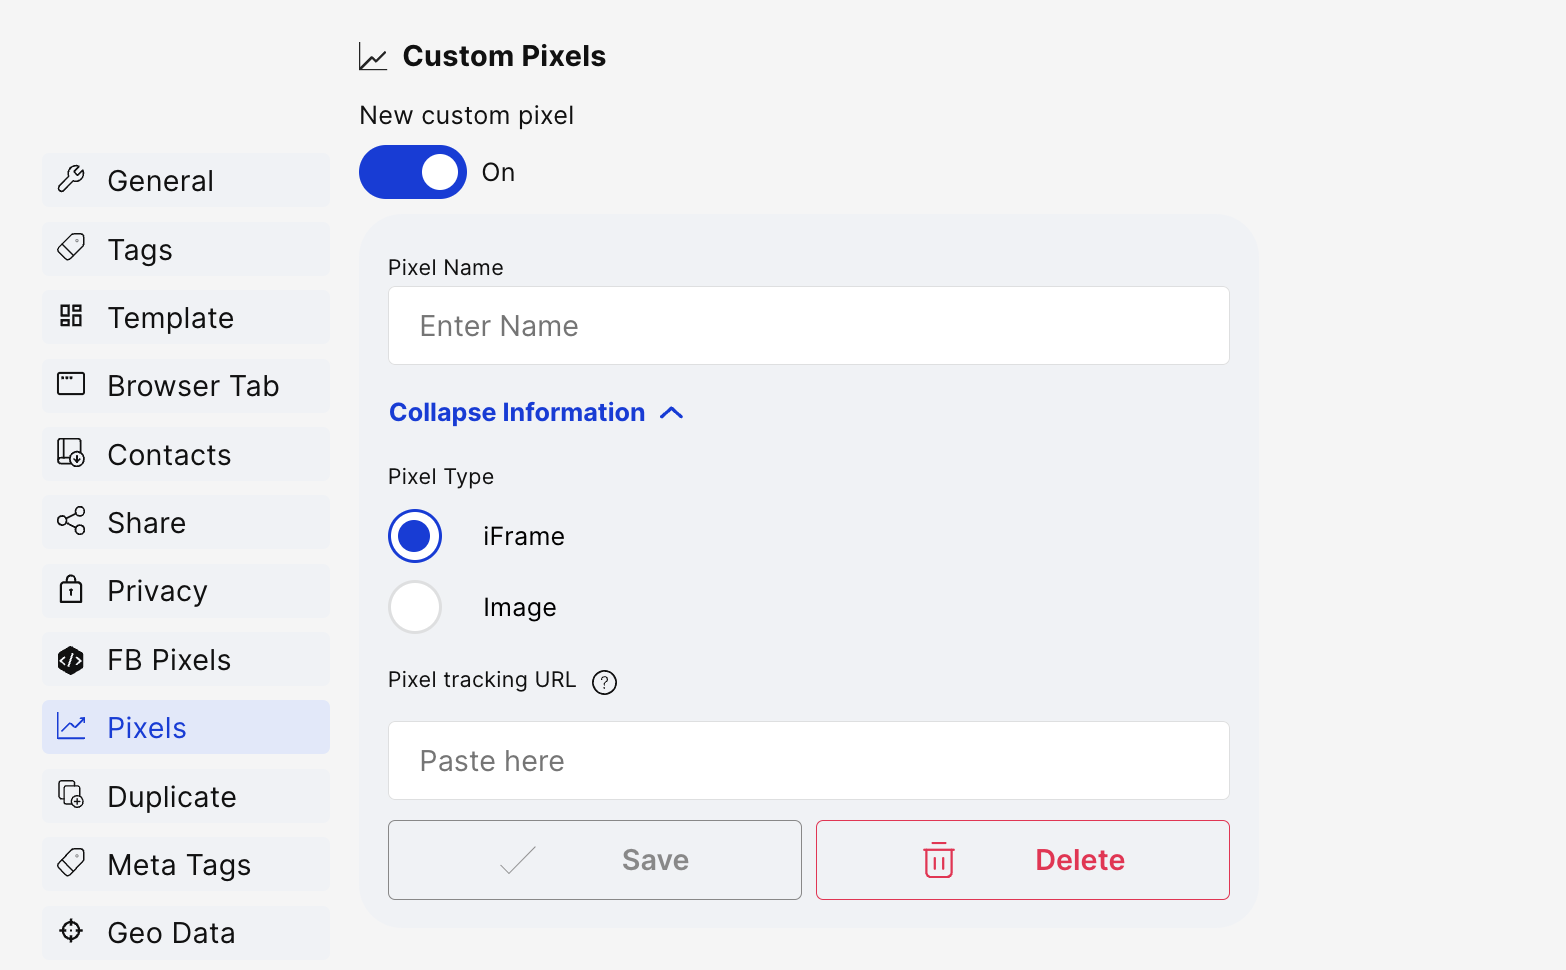Delete the custom pixel
Image resolution: width=1566 pixels, height=970 pixels.
pos(1023,860)
